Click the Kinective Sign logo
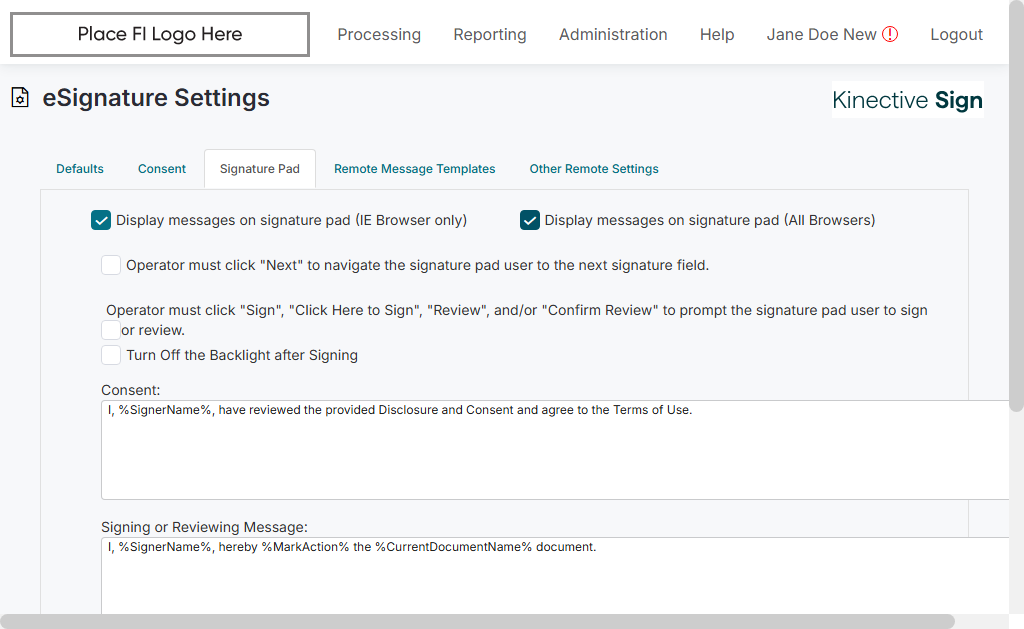This screenshot has height=629, width=1024. 907,100
